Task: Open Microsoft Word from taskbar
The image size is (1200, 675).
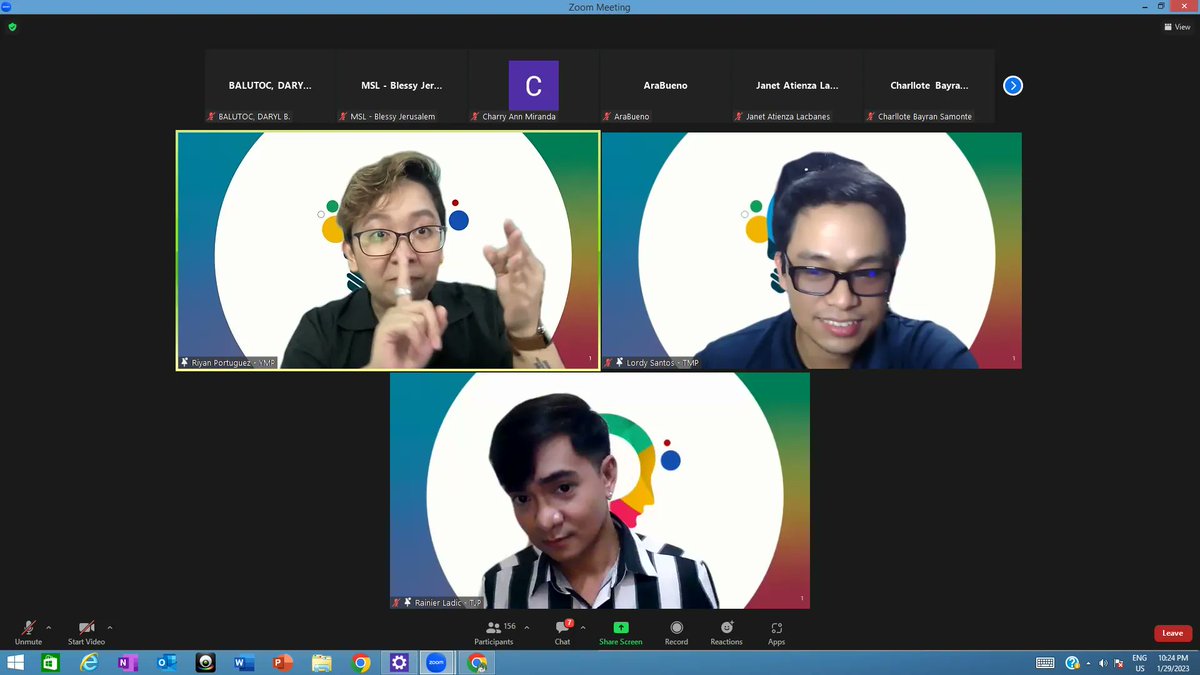Action: point(244,662)
